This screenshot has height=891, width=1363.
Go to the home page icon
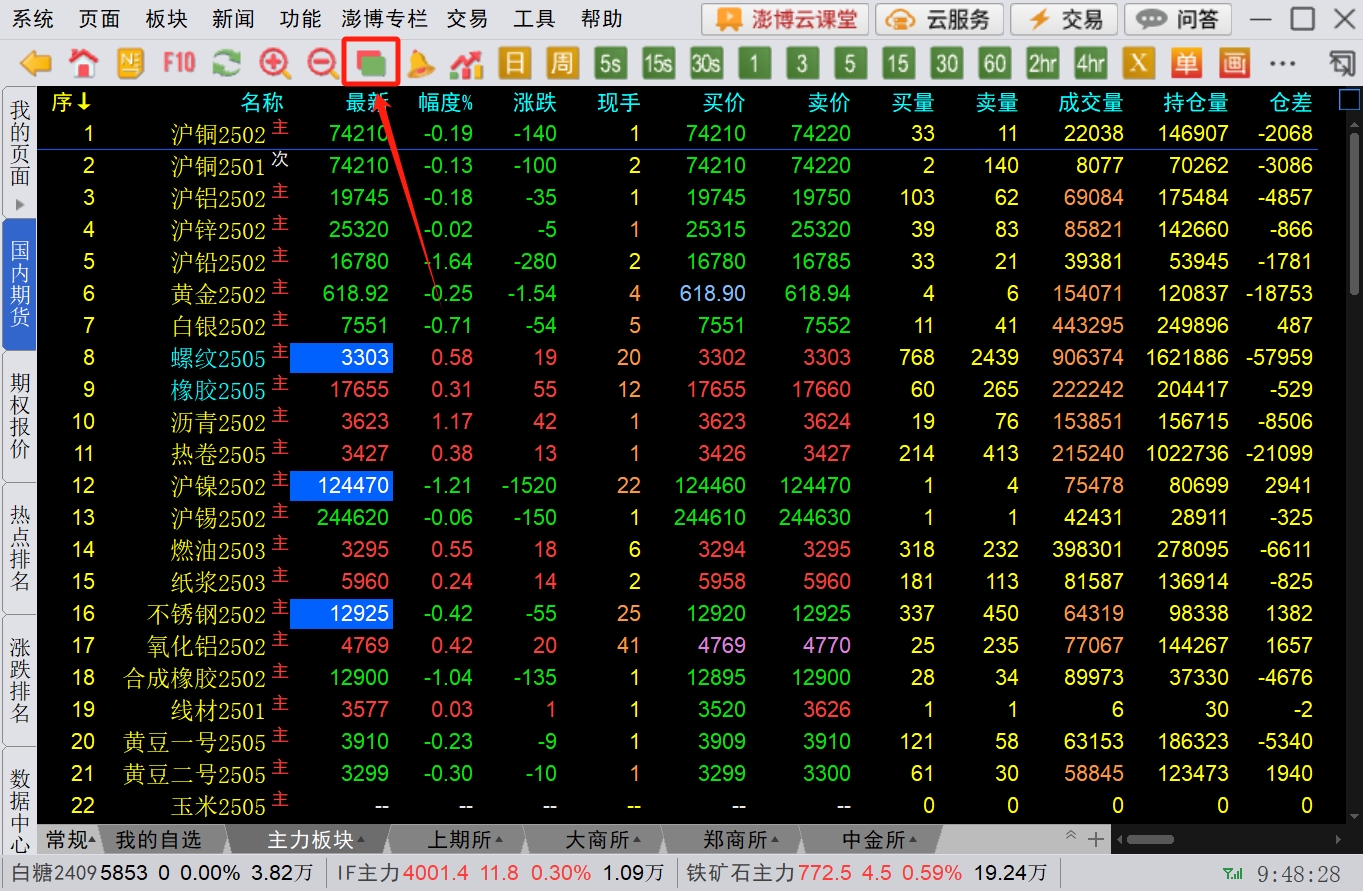[83, 64]
